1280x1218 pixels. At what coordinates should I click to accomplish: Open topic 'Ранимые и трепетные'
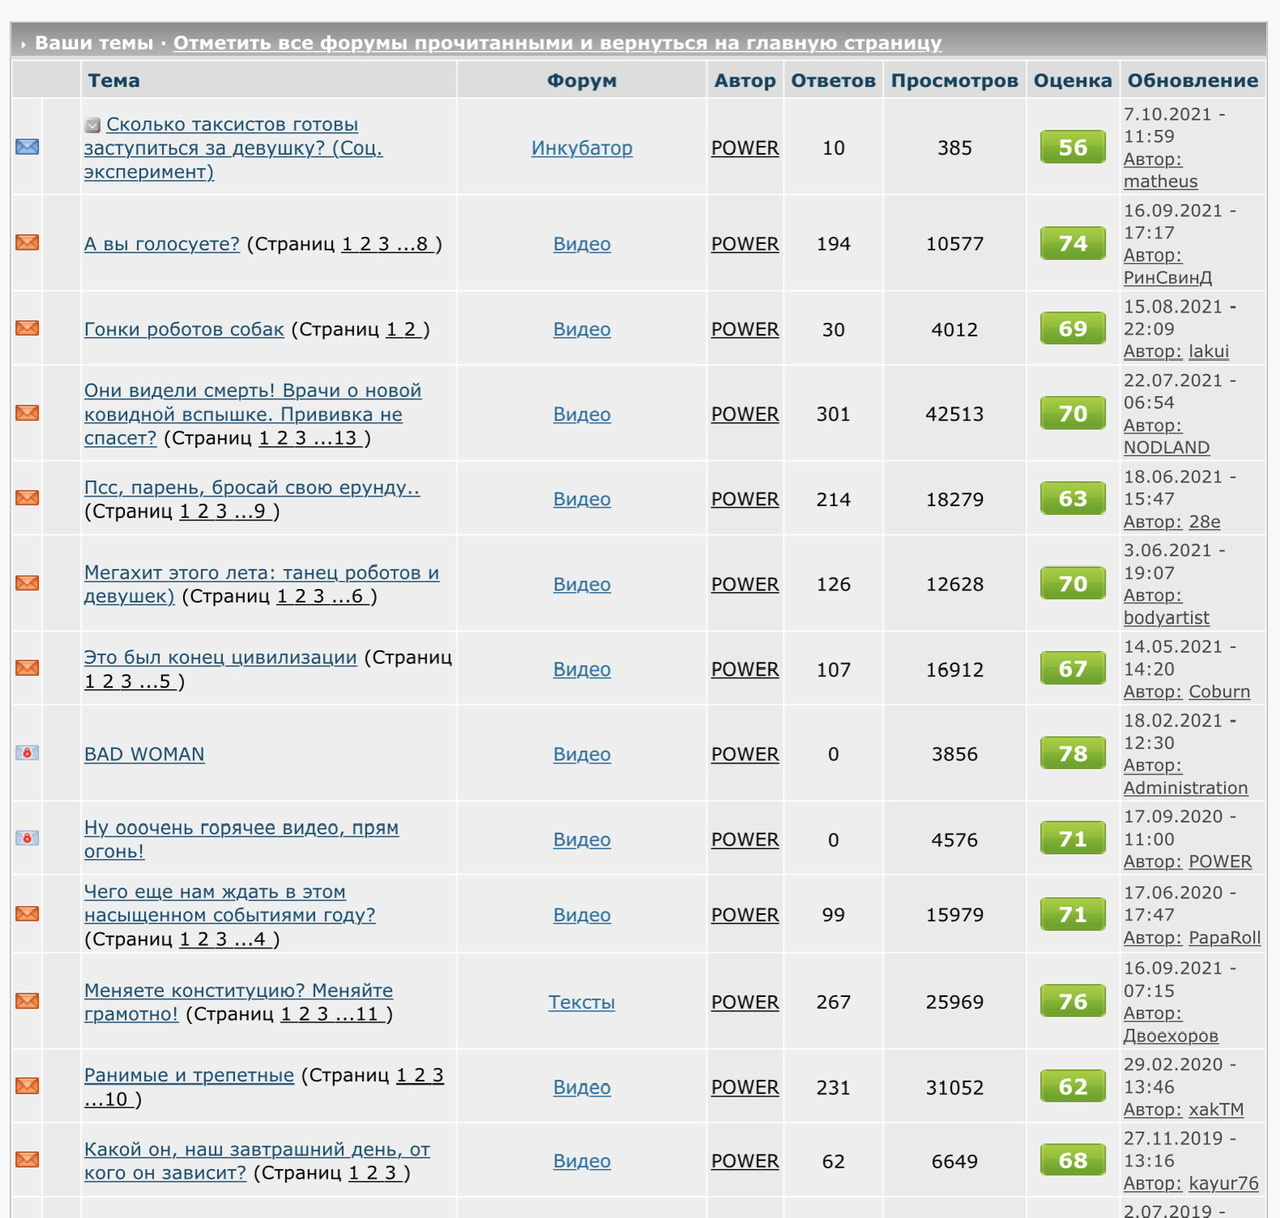(189, 1076)
